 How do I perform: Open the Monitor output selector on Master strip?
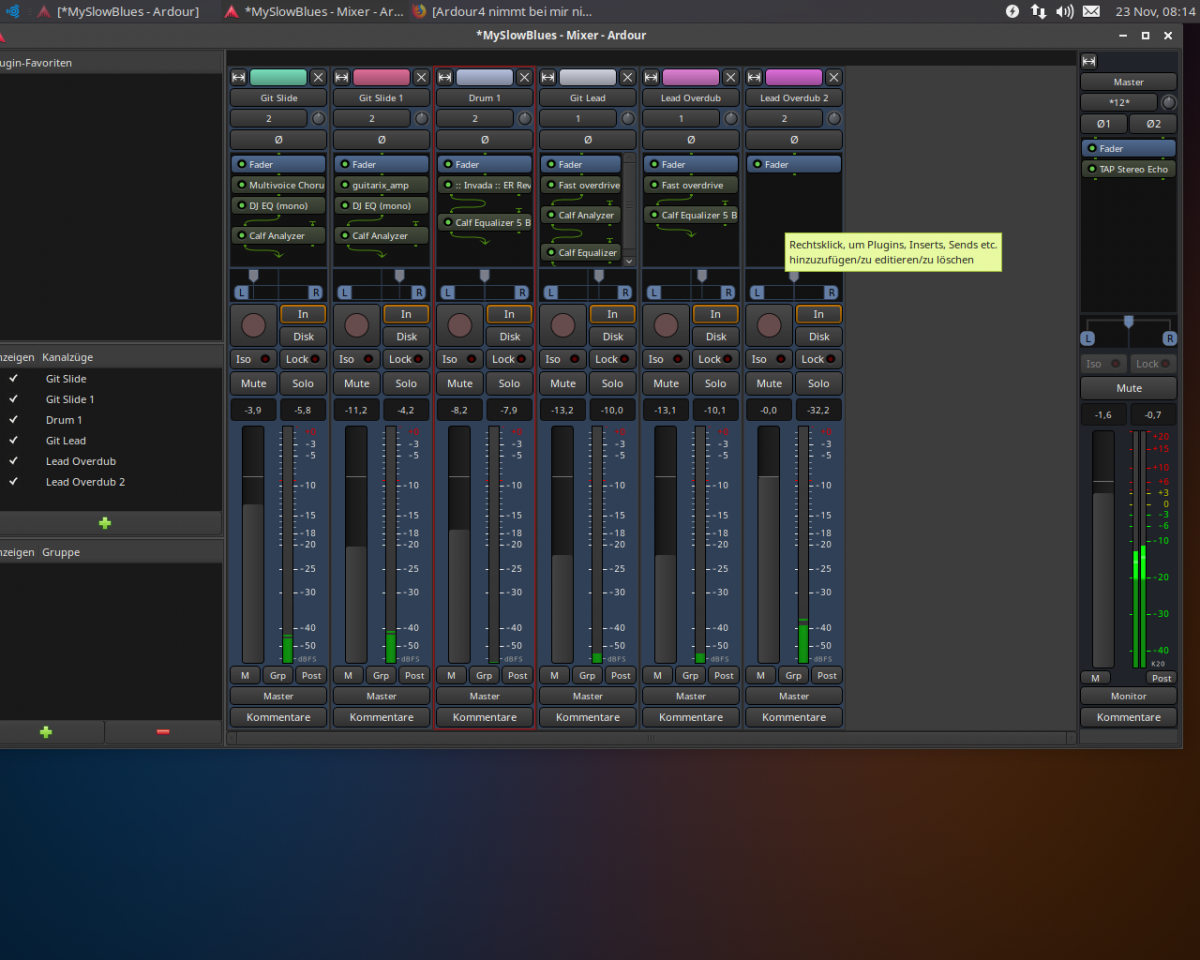click(1128, 696)
